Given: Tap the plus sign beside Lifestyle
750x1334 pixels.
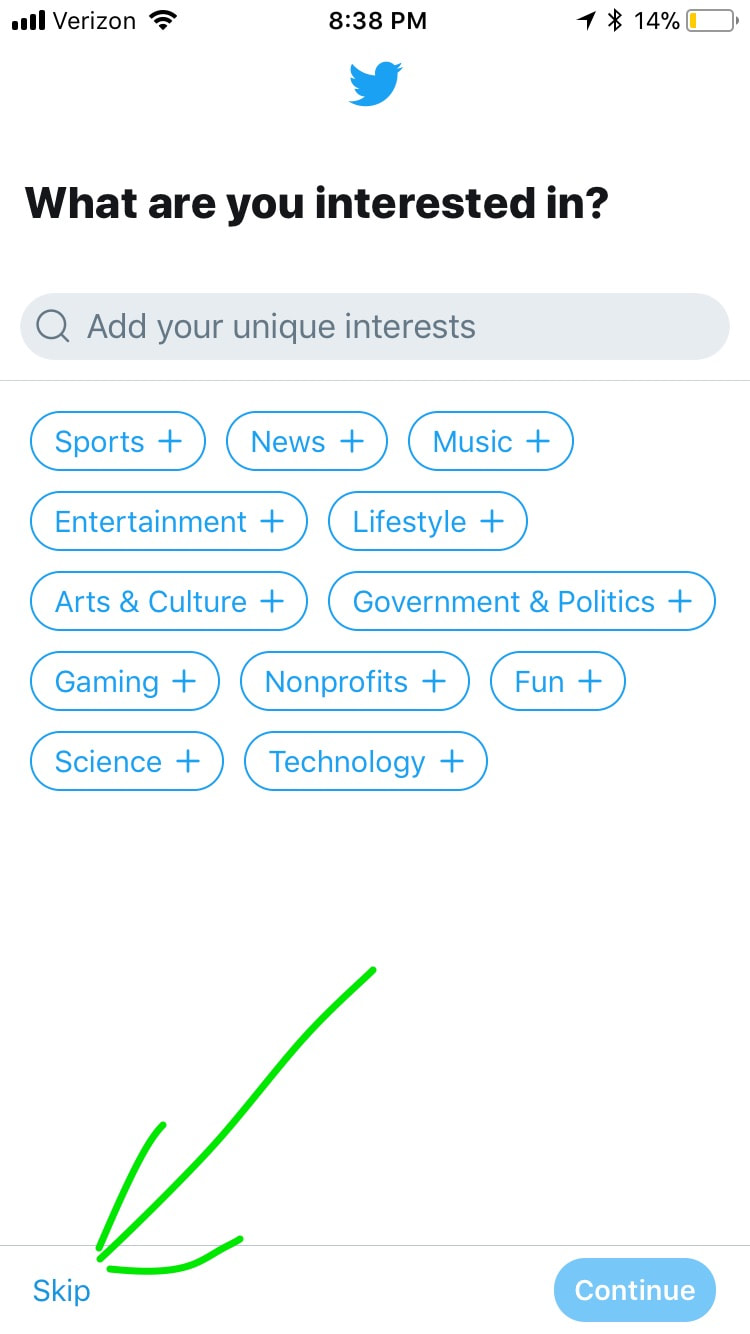Looking at the screenshot, I should [x=491, y=521].
